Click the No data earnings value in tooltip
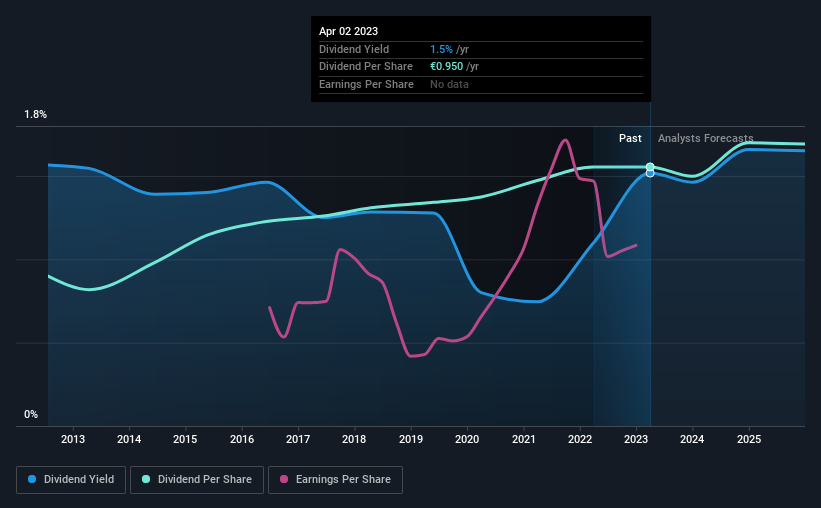 tap(449, 84)
